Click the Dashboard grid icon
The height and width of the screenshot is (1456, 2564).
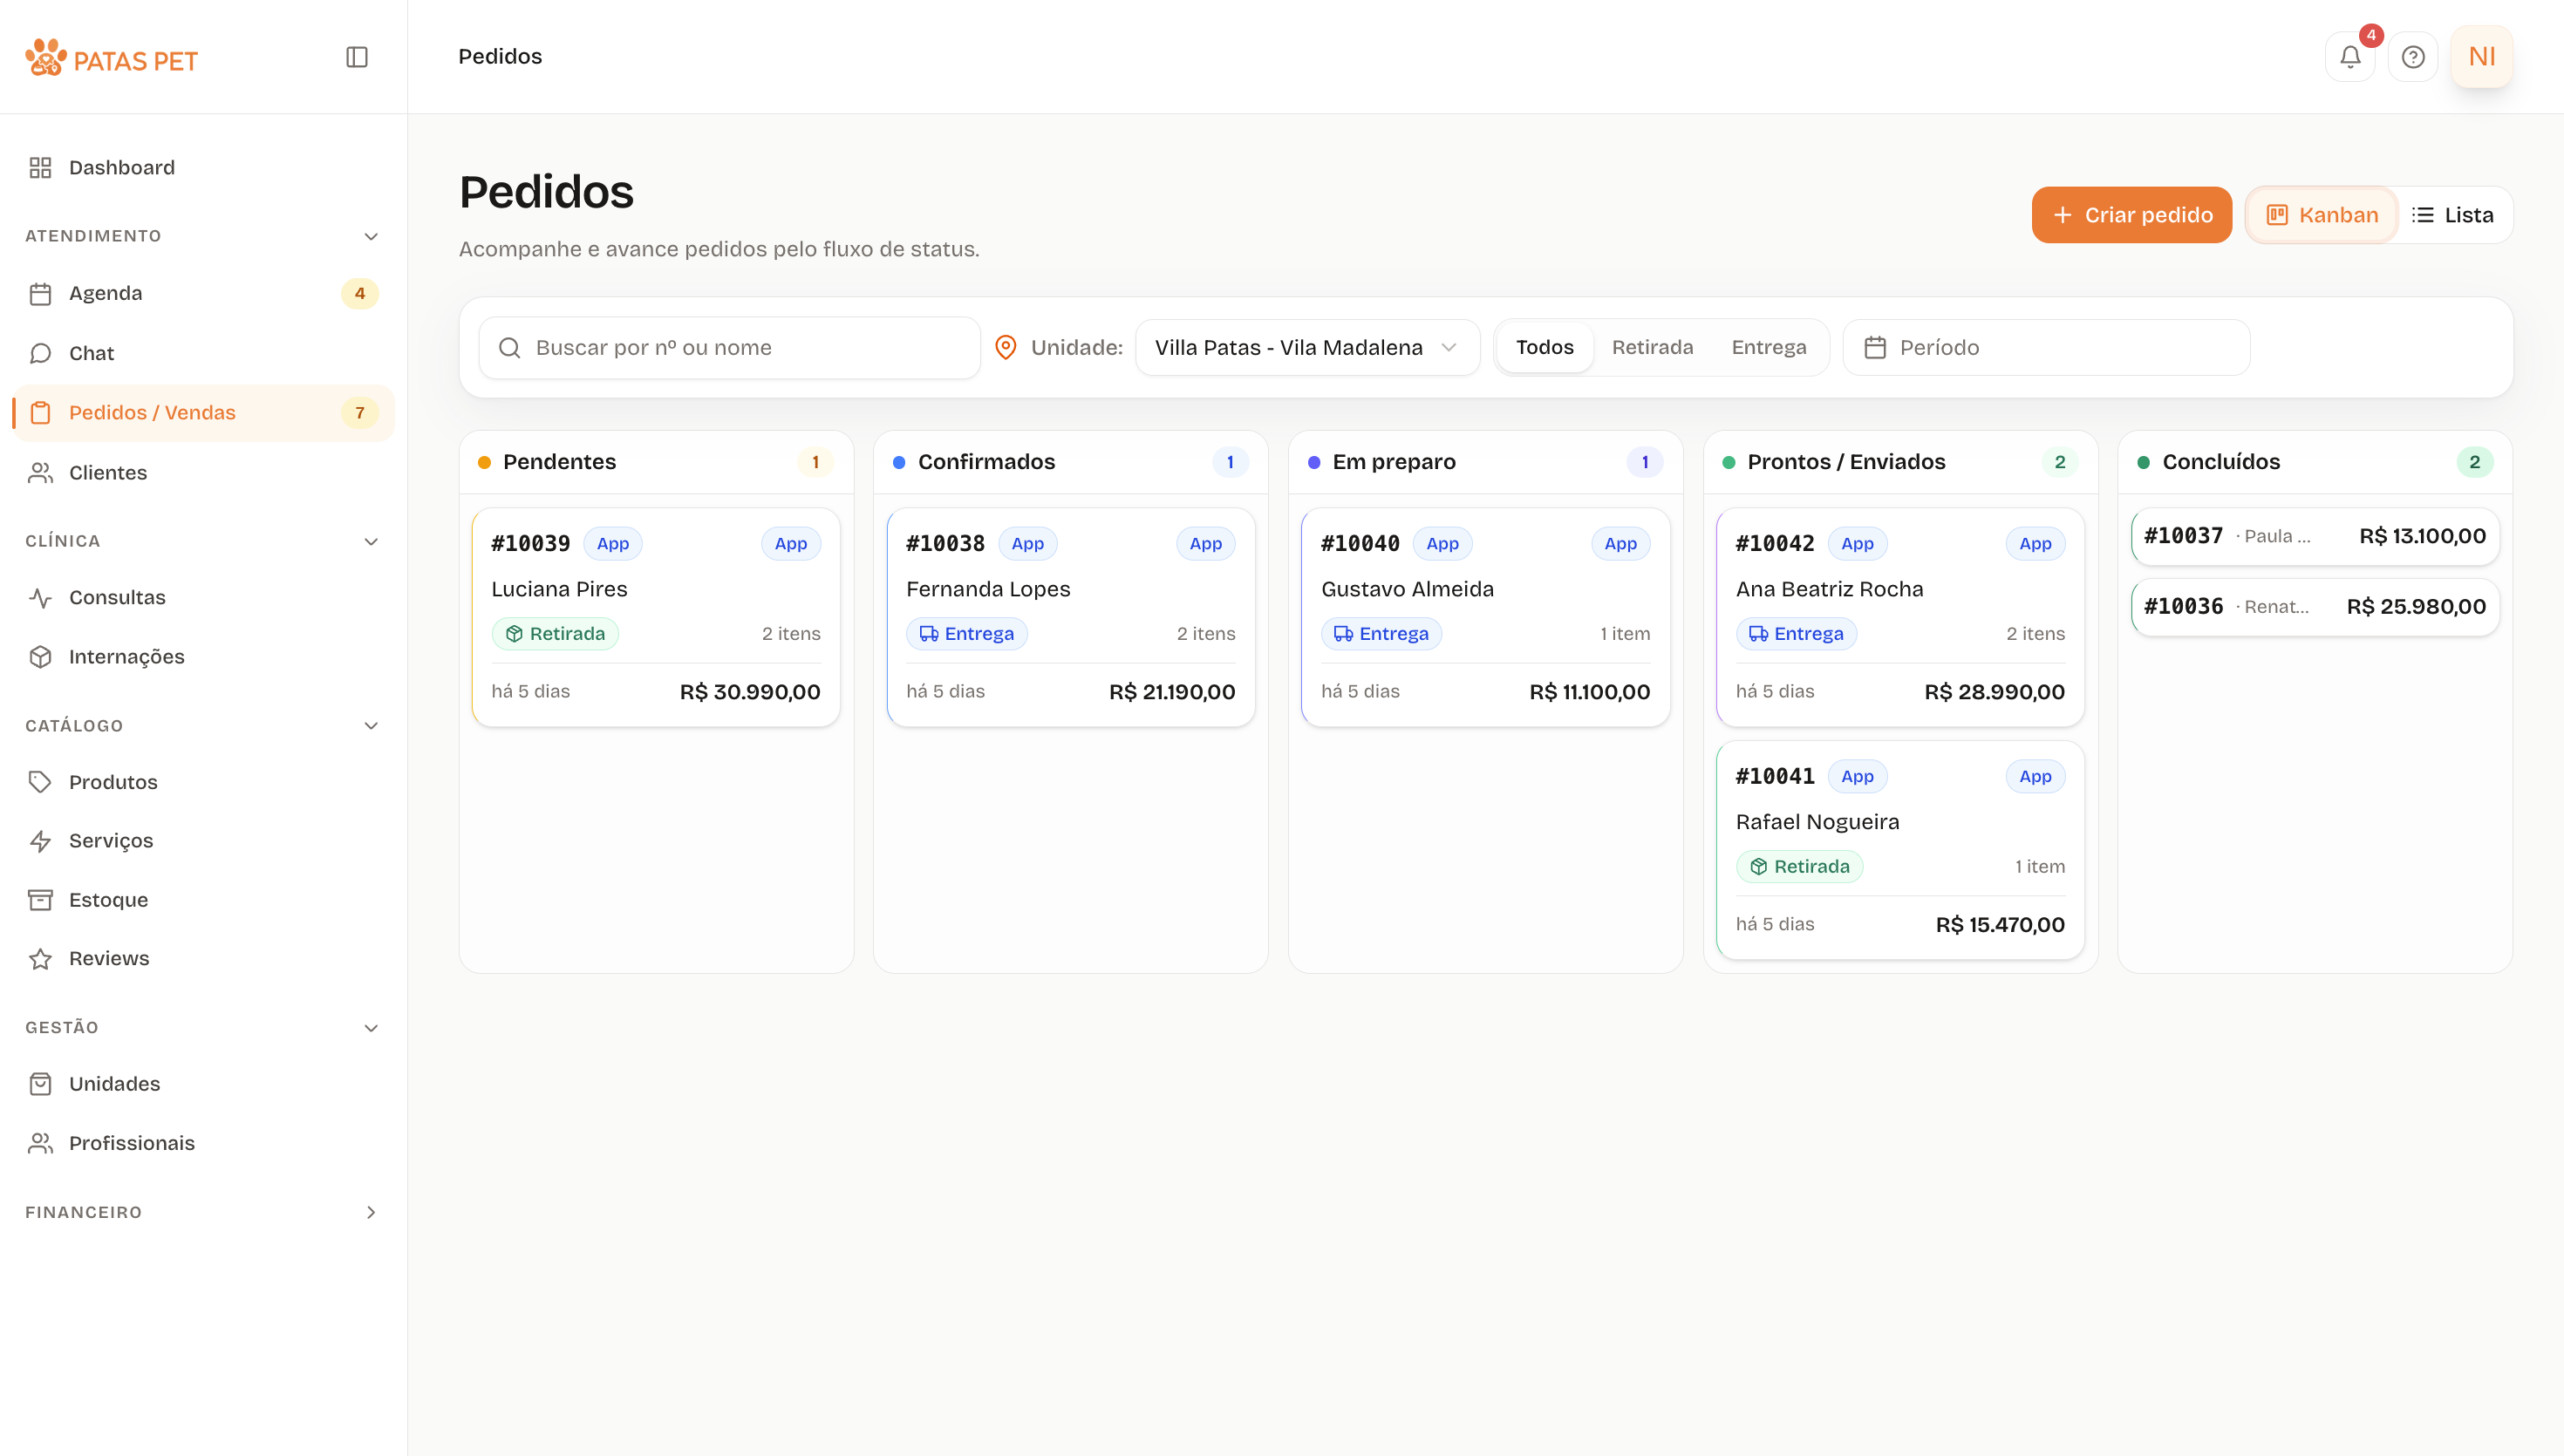pyautogui.click(x=40, y=168)
